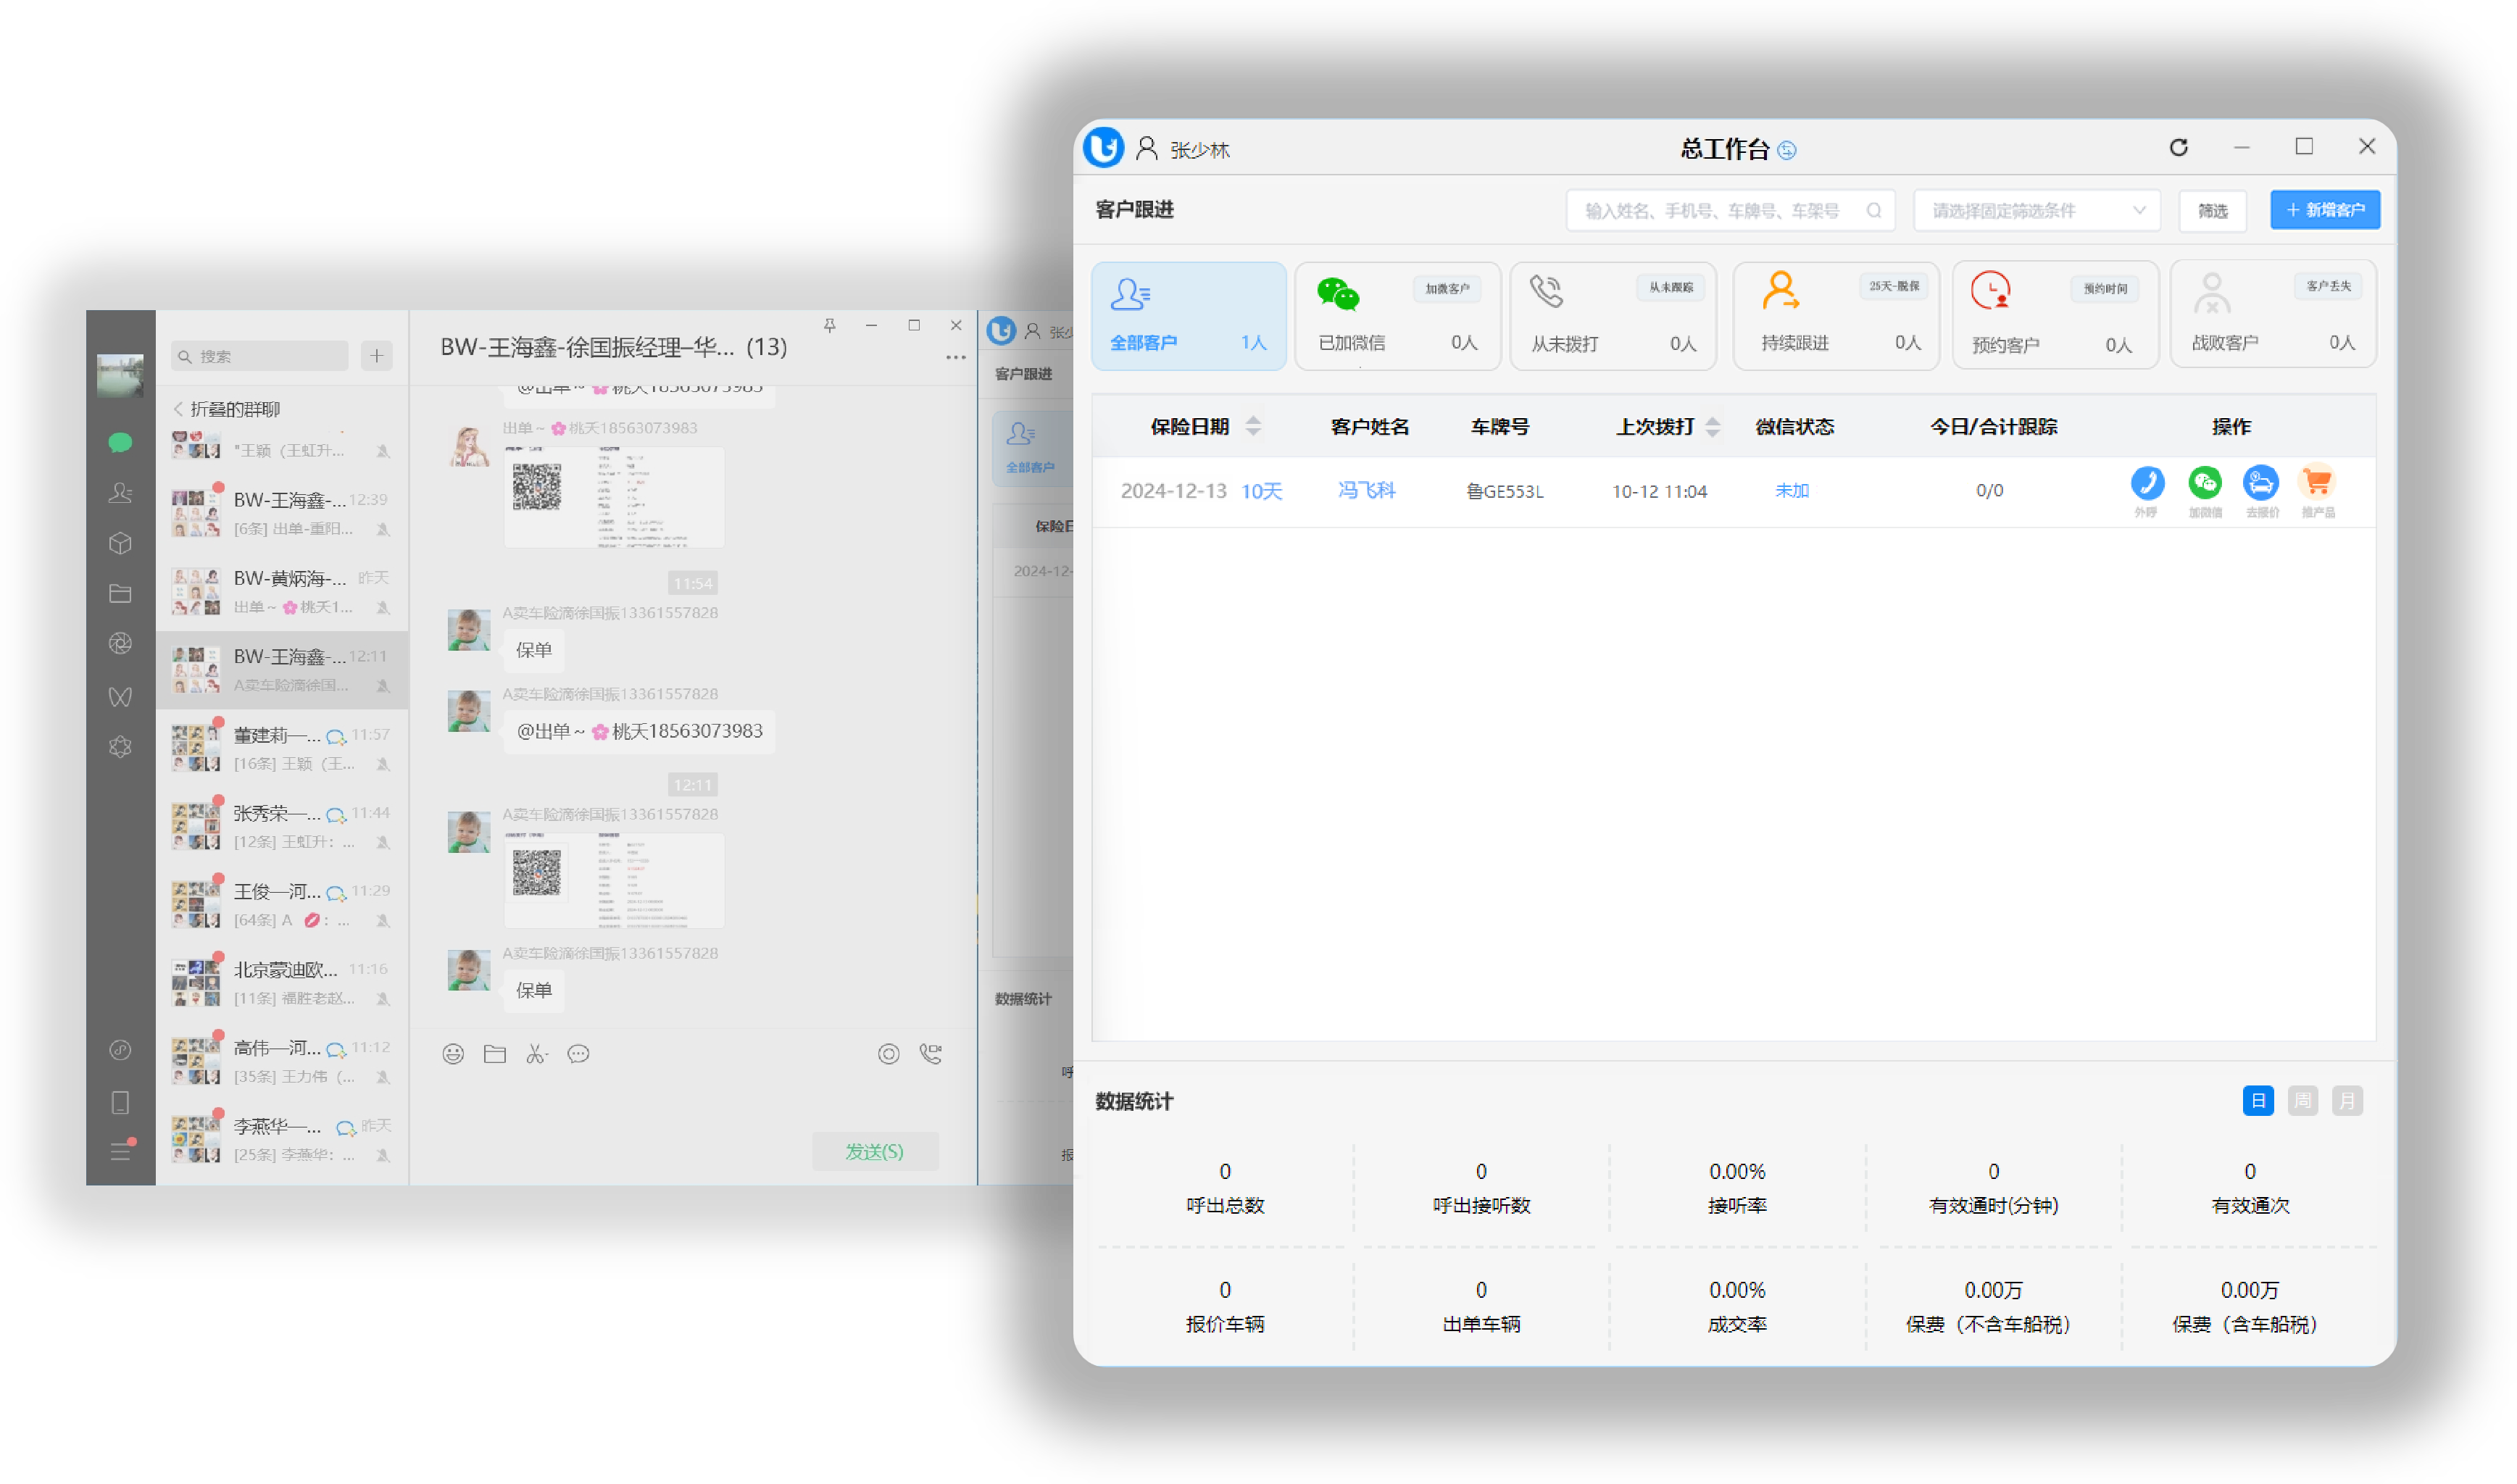2517x1484 pixels.
Task: Click the refresh icon in the 总工作台 title bar
Action: click(x=2179, y=148)
